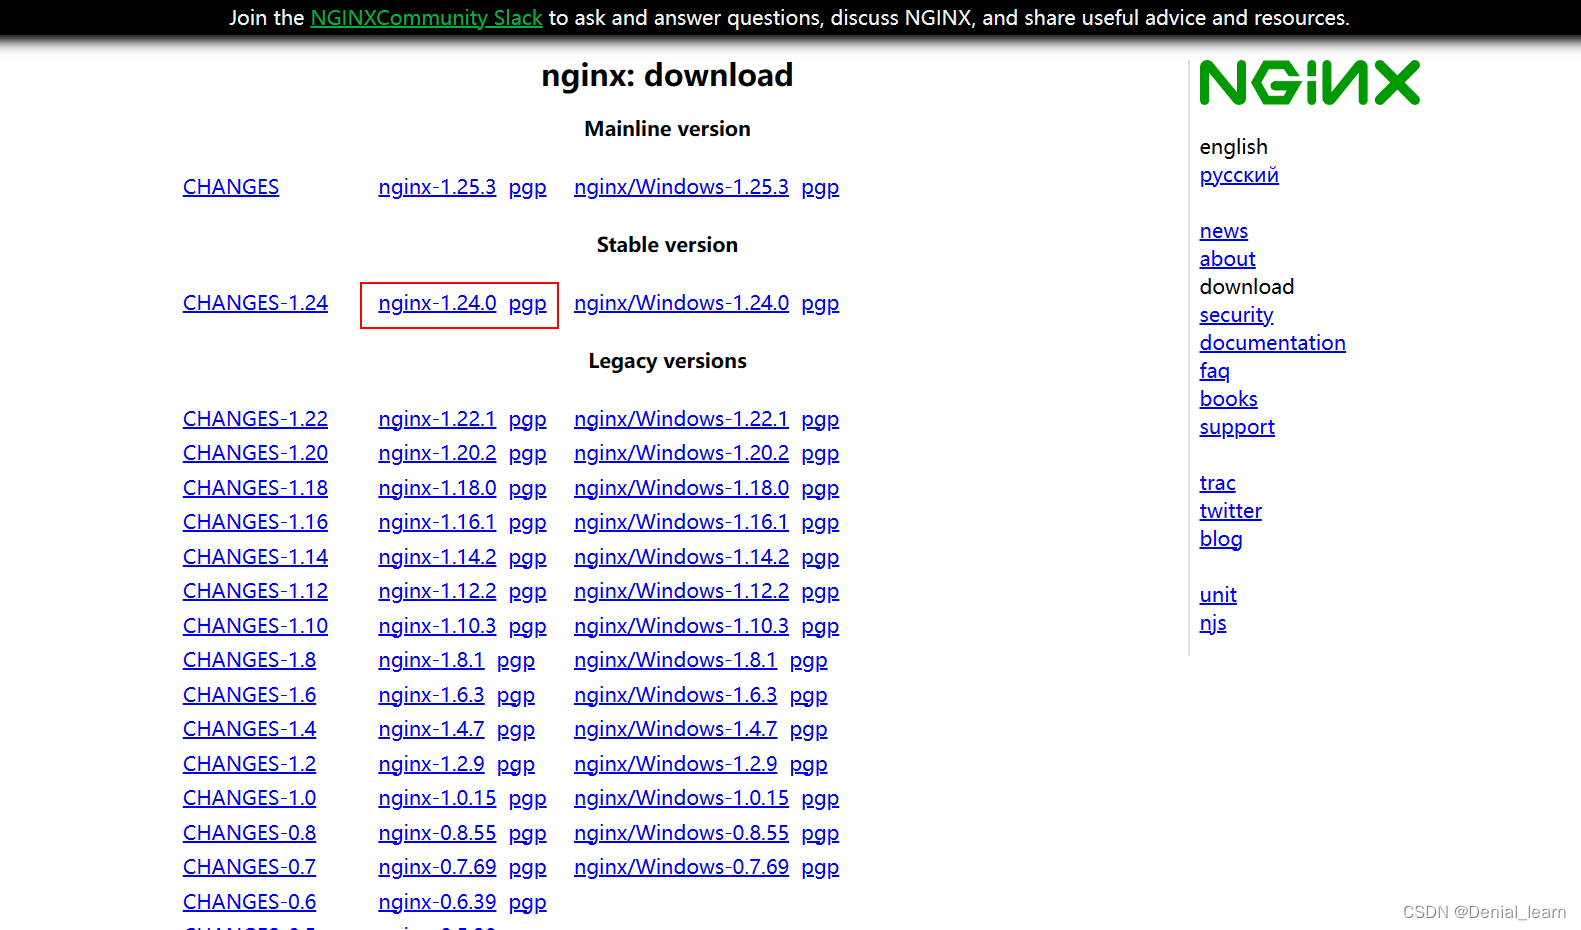Screen dimensions: 1581x930
Task: Open CHANGES-1.24 changelog
Action: [x=255, y=303]
